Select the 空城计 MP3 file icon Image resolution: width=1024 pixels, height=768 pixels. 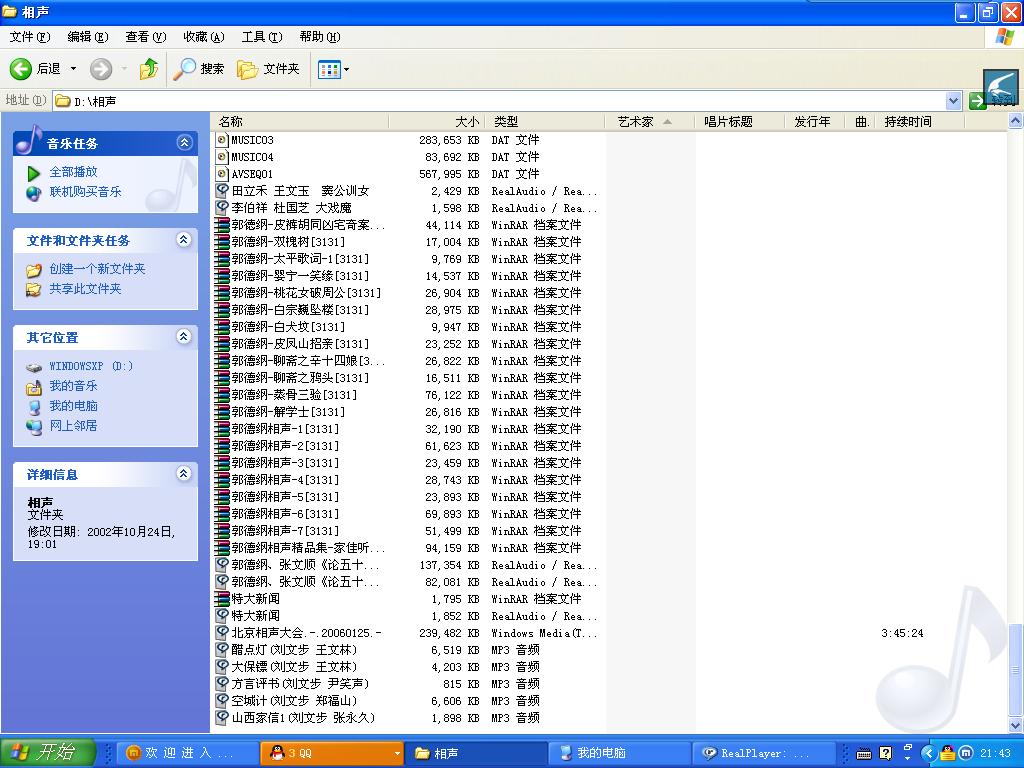point(223,701)
